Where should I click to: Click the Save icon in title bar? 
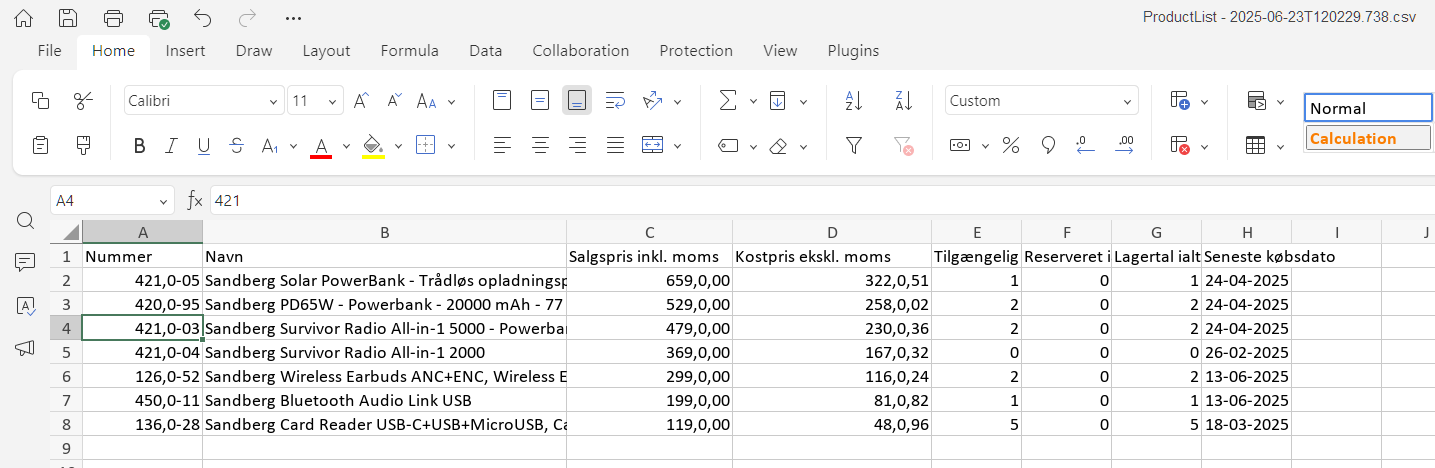click(x=68, y=18)
